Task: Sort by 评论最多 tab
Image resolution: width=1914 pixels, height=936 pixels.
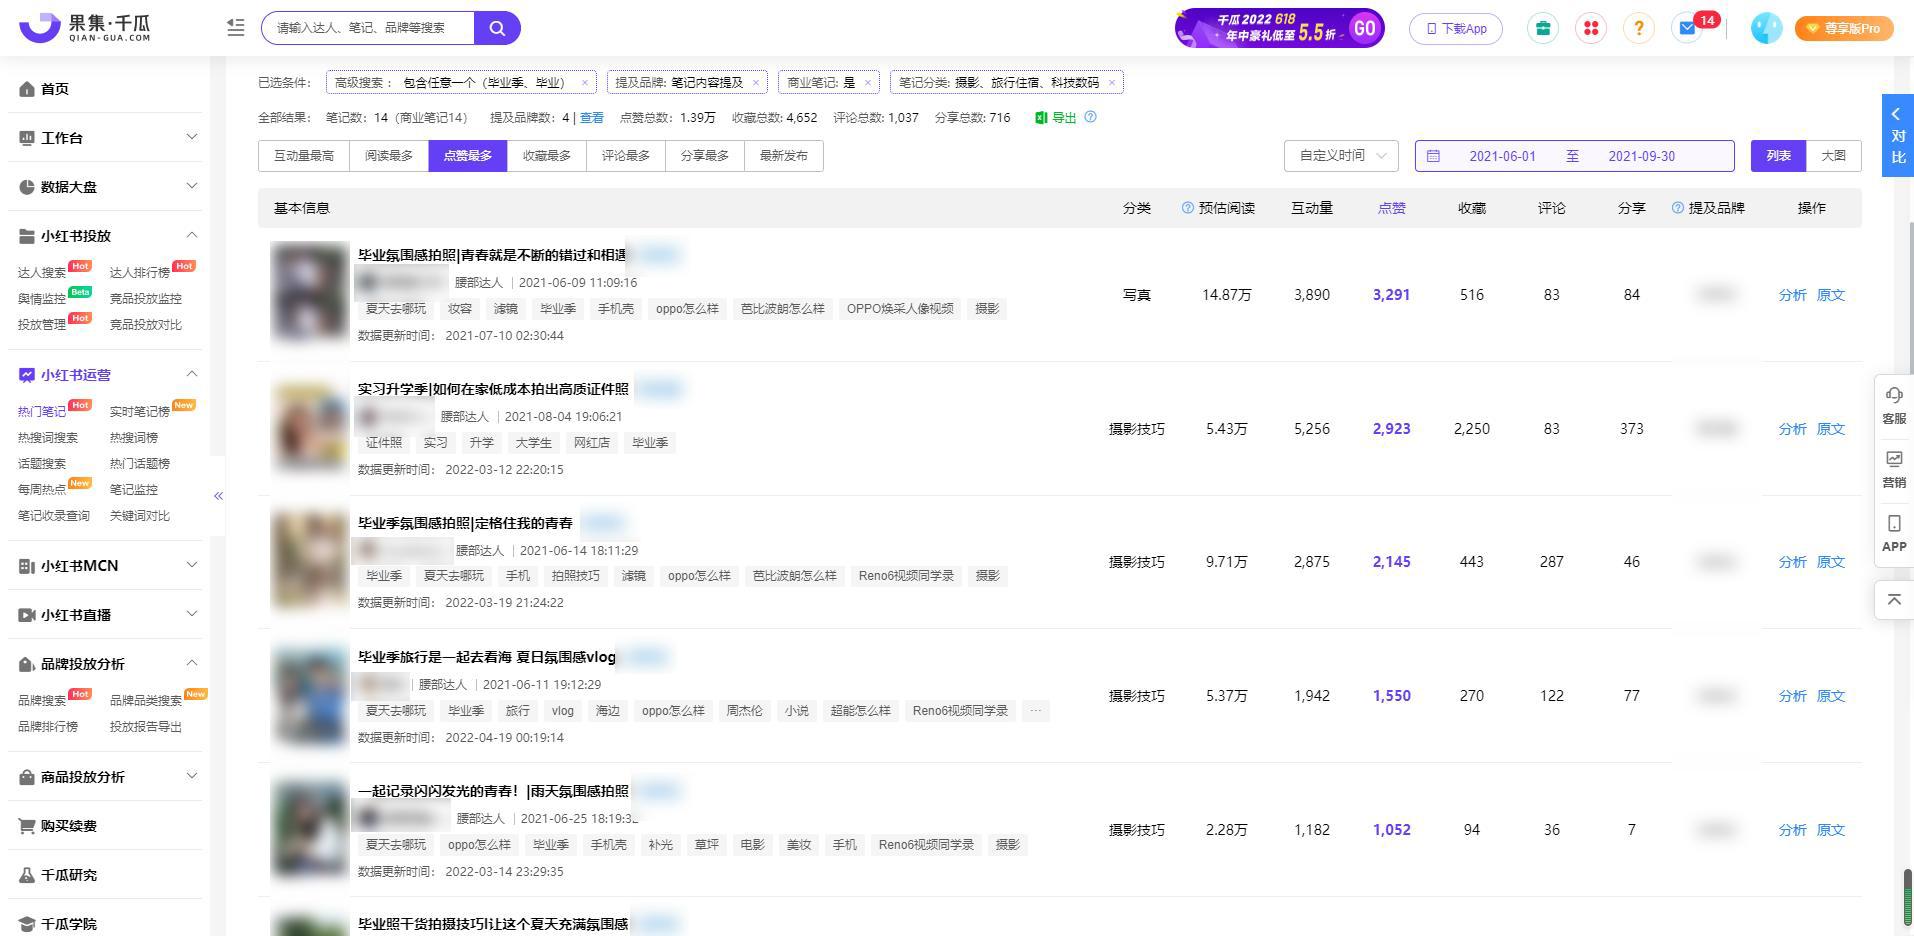Action: pos(626,156)
